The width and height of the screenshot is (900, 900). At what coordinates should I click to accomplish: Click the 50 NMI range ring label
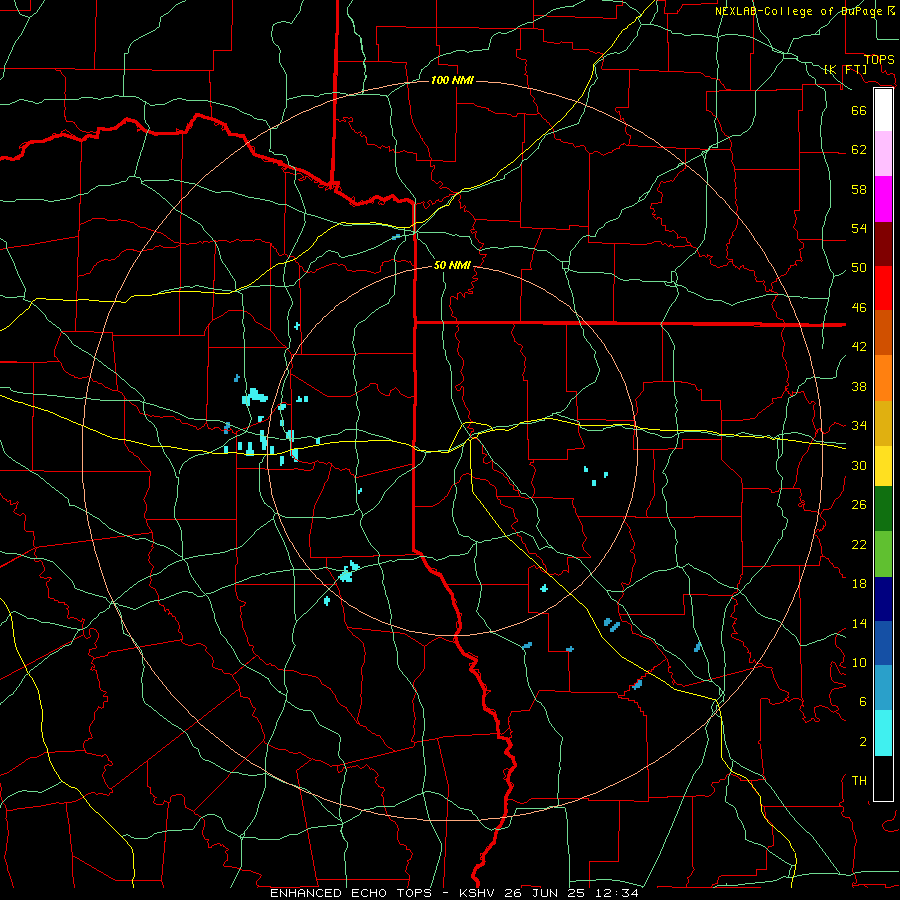click(452, 265)
